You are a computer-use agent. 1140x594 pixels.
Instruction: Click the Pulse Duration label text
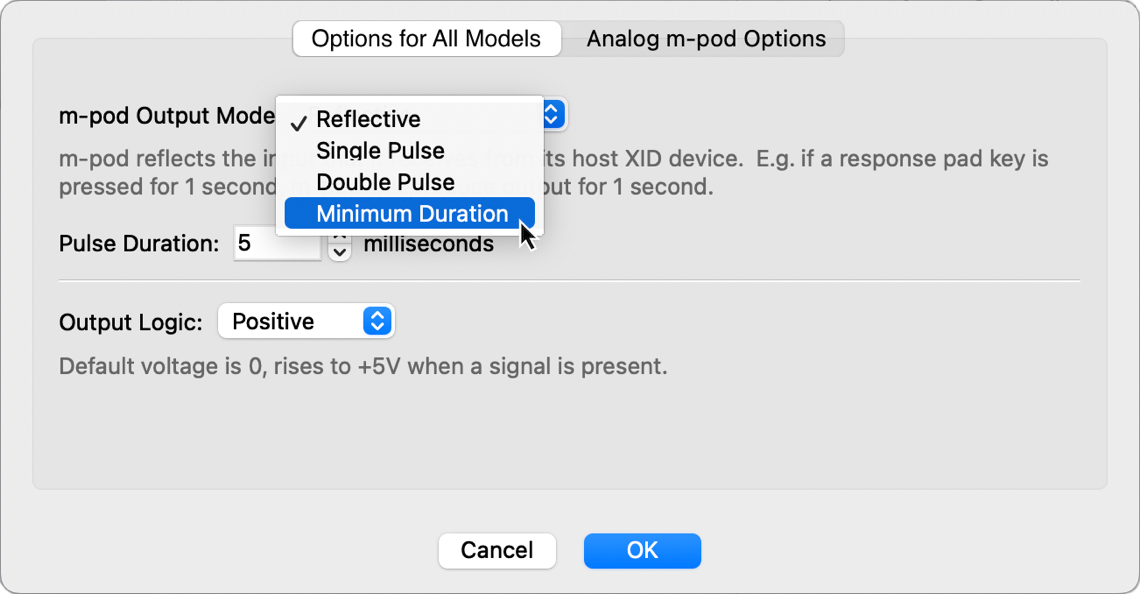(139, 244)
